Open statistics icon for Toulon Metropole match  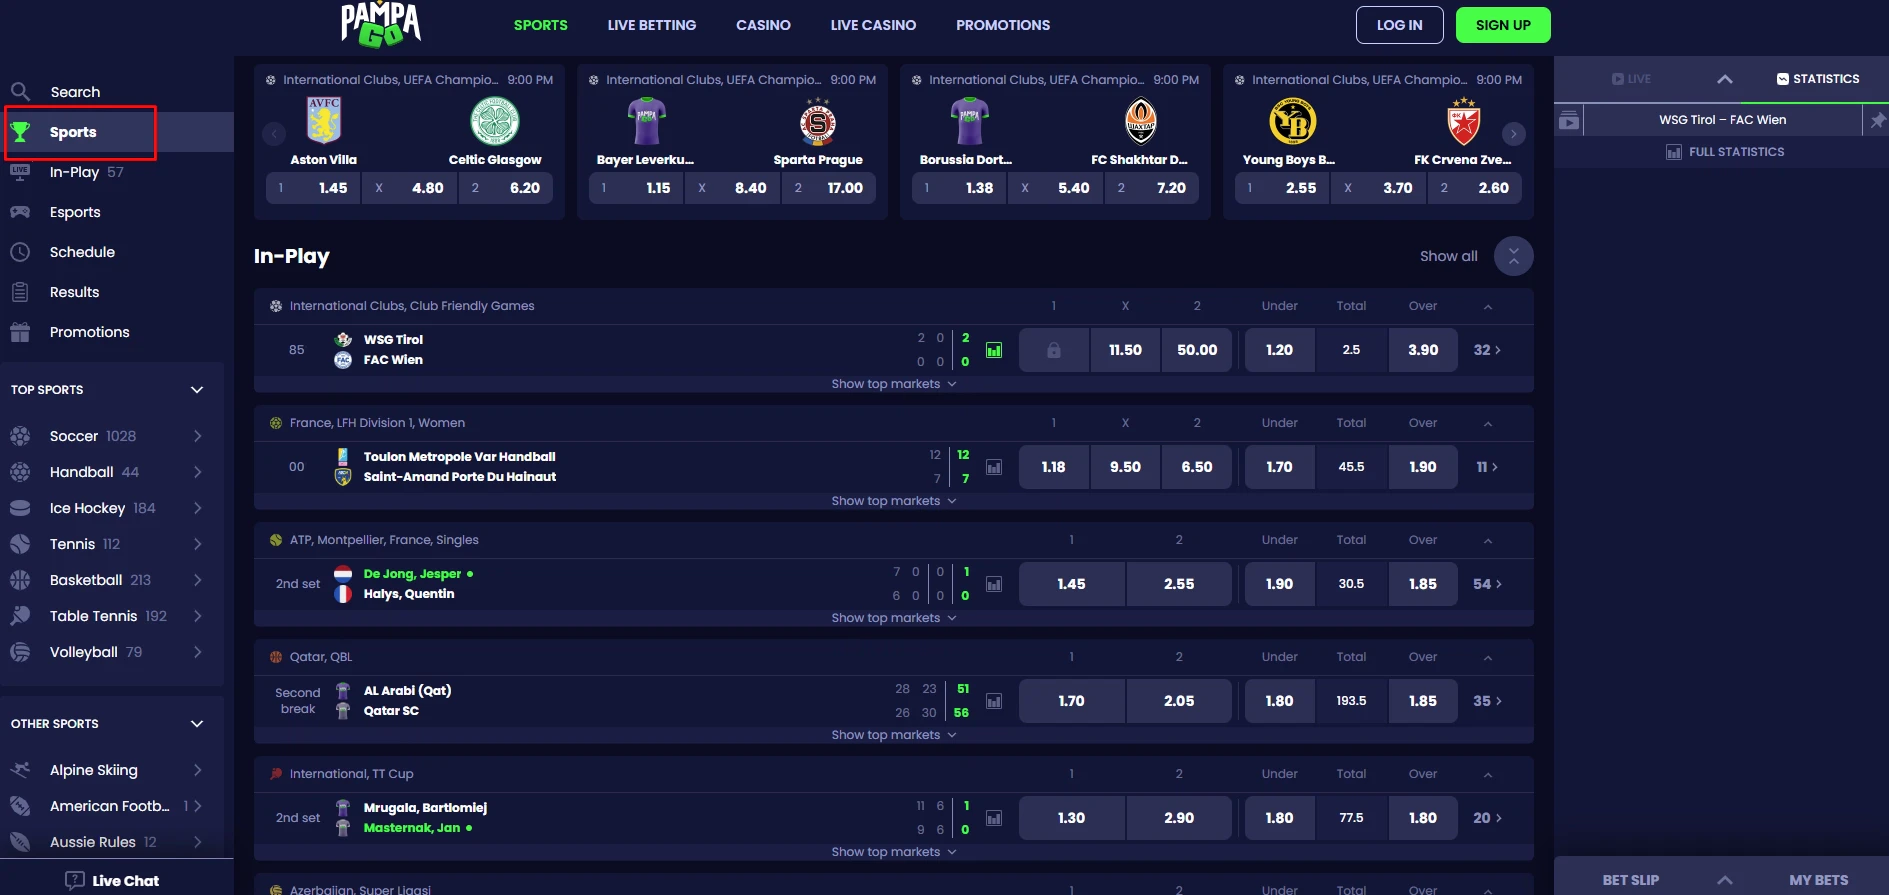[x=994, y=467]
